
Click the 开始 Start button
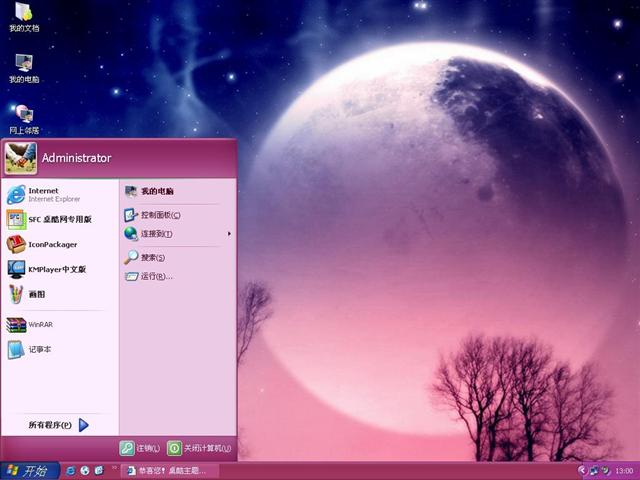27,470
